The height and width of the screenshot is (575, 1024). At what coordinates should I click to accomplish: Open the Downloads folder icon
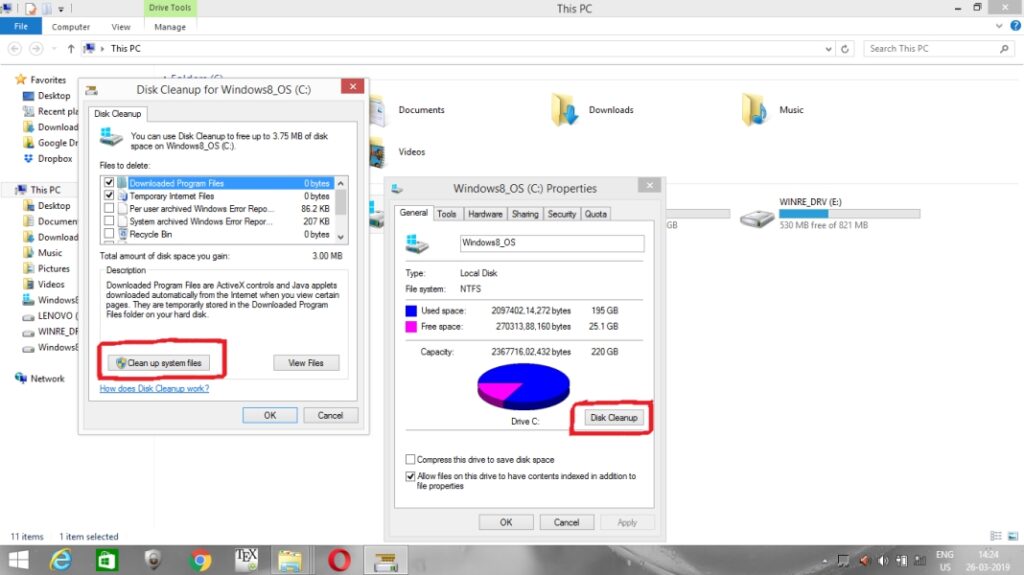tap(564, 110)
